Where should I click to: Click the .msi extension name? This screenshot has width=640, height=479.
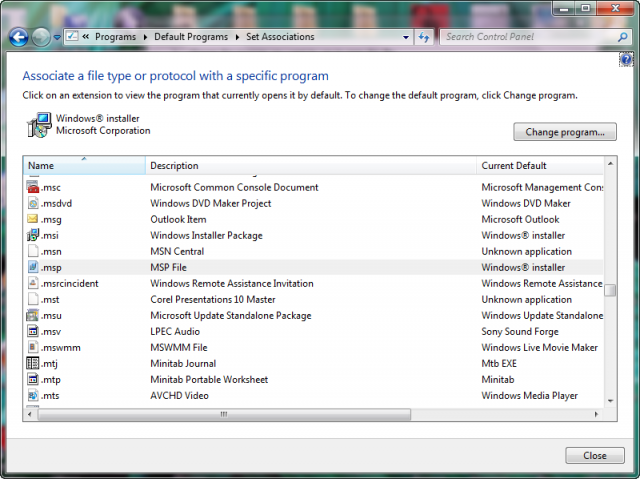click(x=50, y=235)
